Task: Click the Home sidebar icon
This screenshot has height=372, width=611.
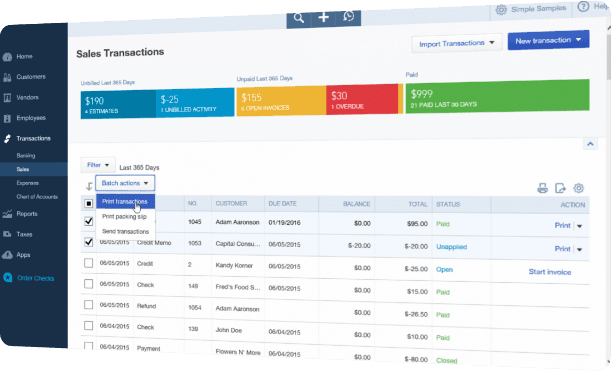Action: click(7, 57)
